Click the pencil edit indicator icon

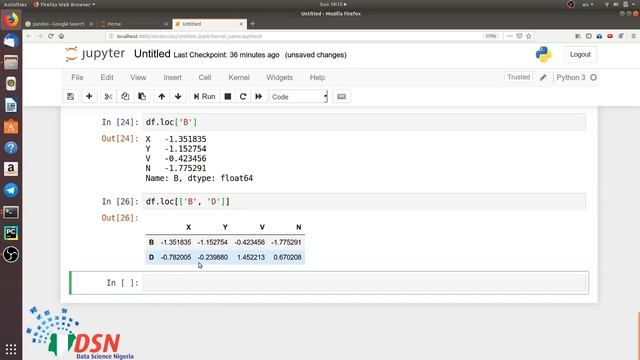coord(543,78)
